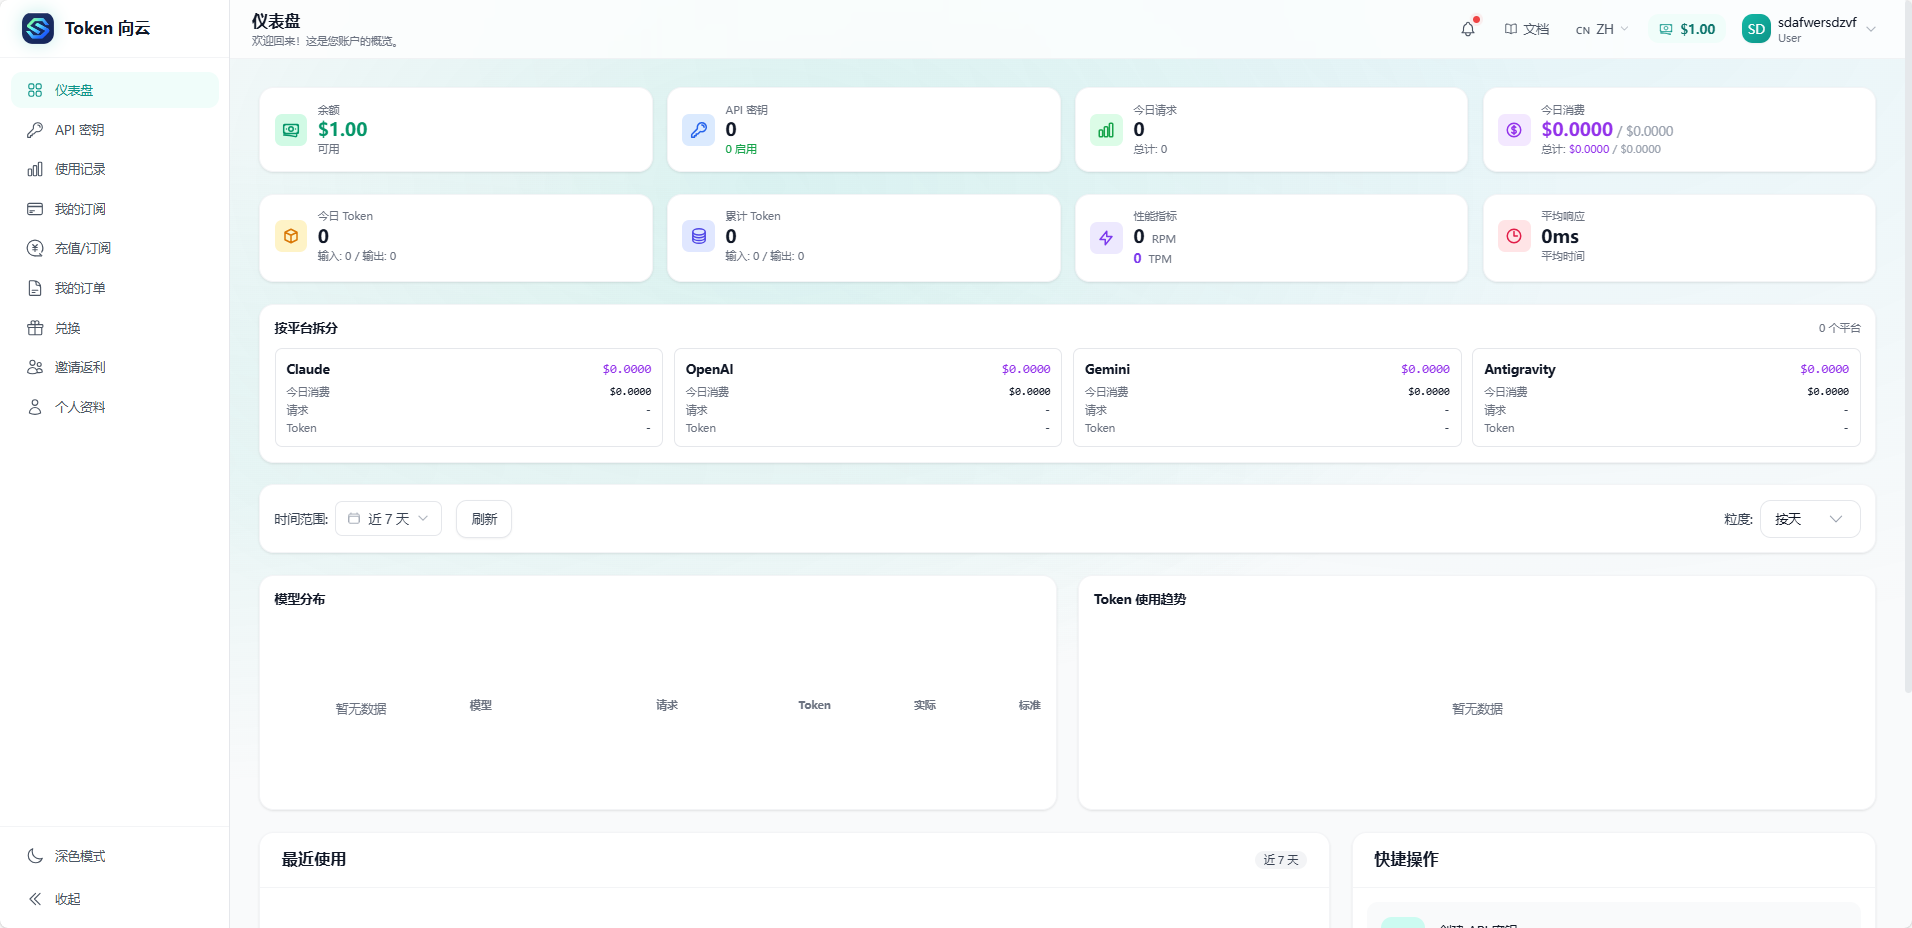The width and height of the screenshot is (1912, 928).
Task: Click the Token 使用趋势 heading
Action: tap(1140, 599)
